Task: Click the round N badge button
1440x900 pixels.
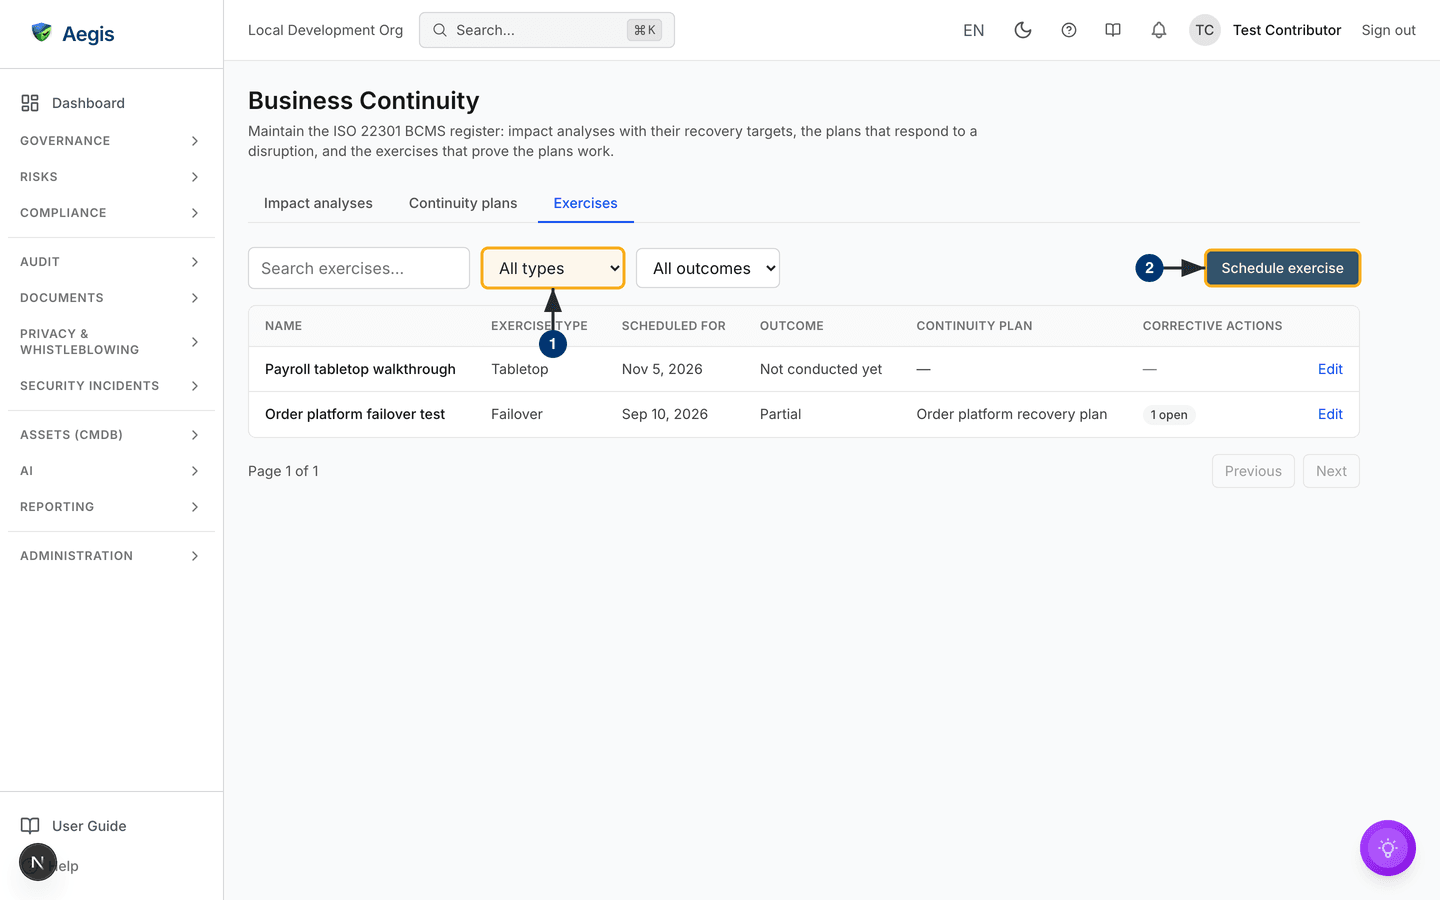Action: (x=37, y=862)
